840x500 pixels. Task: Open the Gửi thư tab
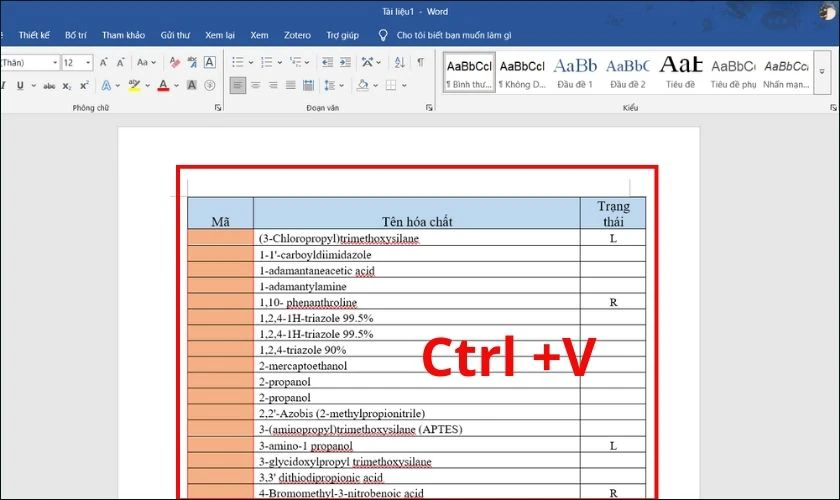click(x=175, y=35)
